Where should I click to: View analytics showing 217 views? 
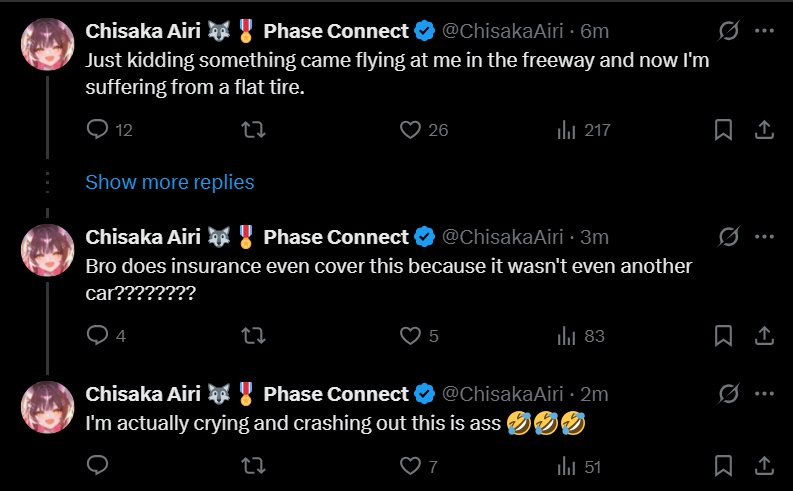coord(584,130)
